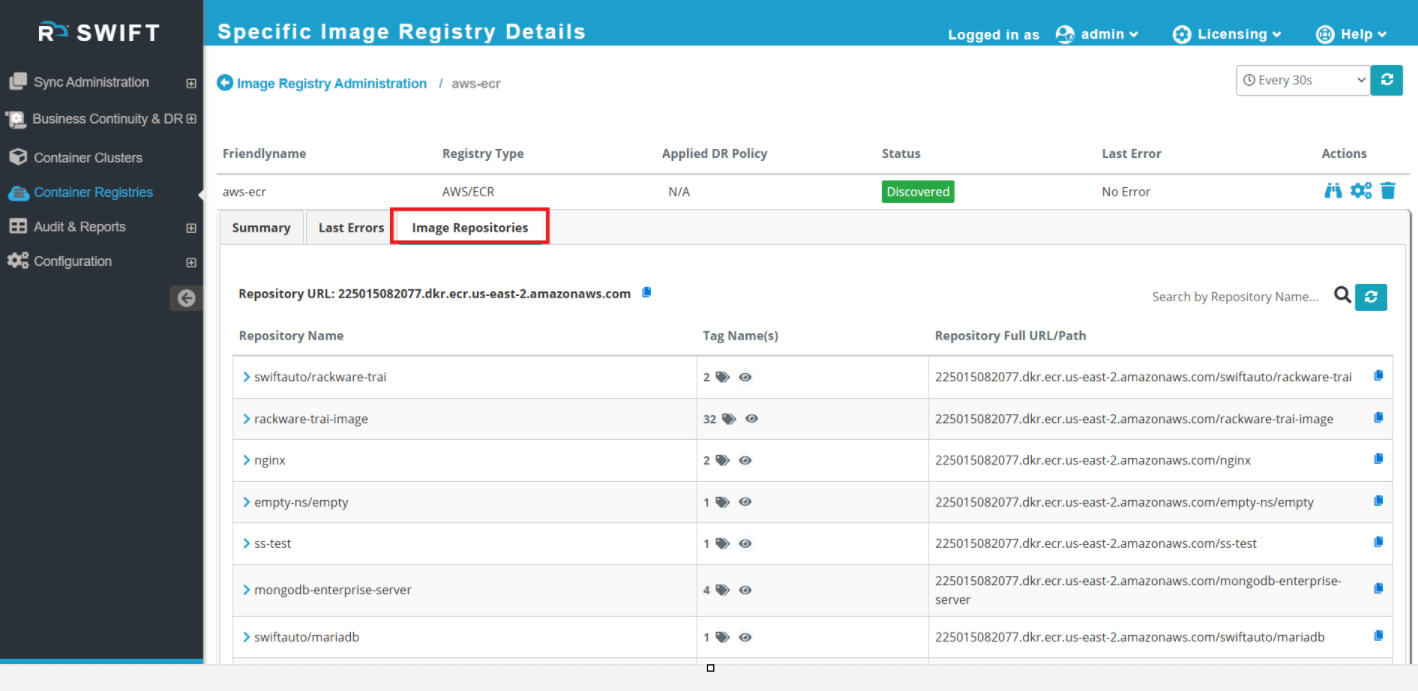Refresh the repository list with teal button
The height and width of the screenshot is (691, 1418).
(1371, 296)
